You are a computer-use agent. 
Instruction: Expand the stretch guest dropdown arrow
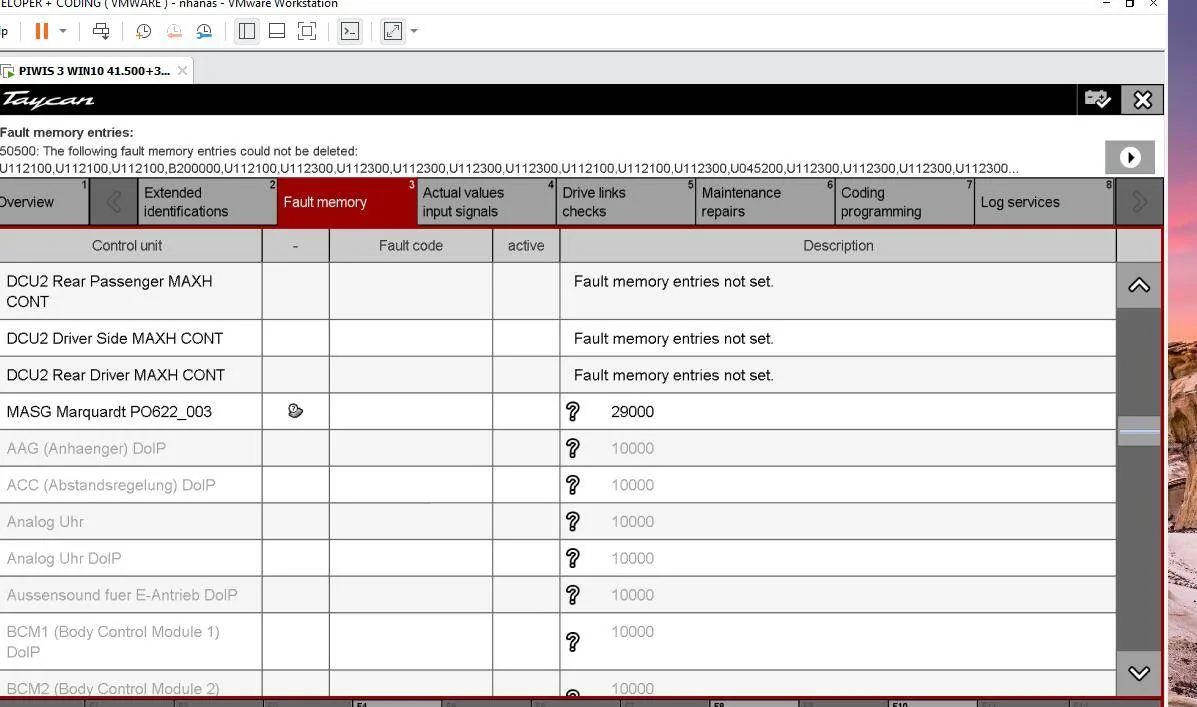click(415, 31)
